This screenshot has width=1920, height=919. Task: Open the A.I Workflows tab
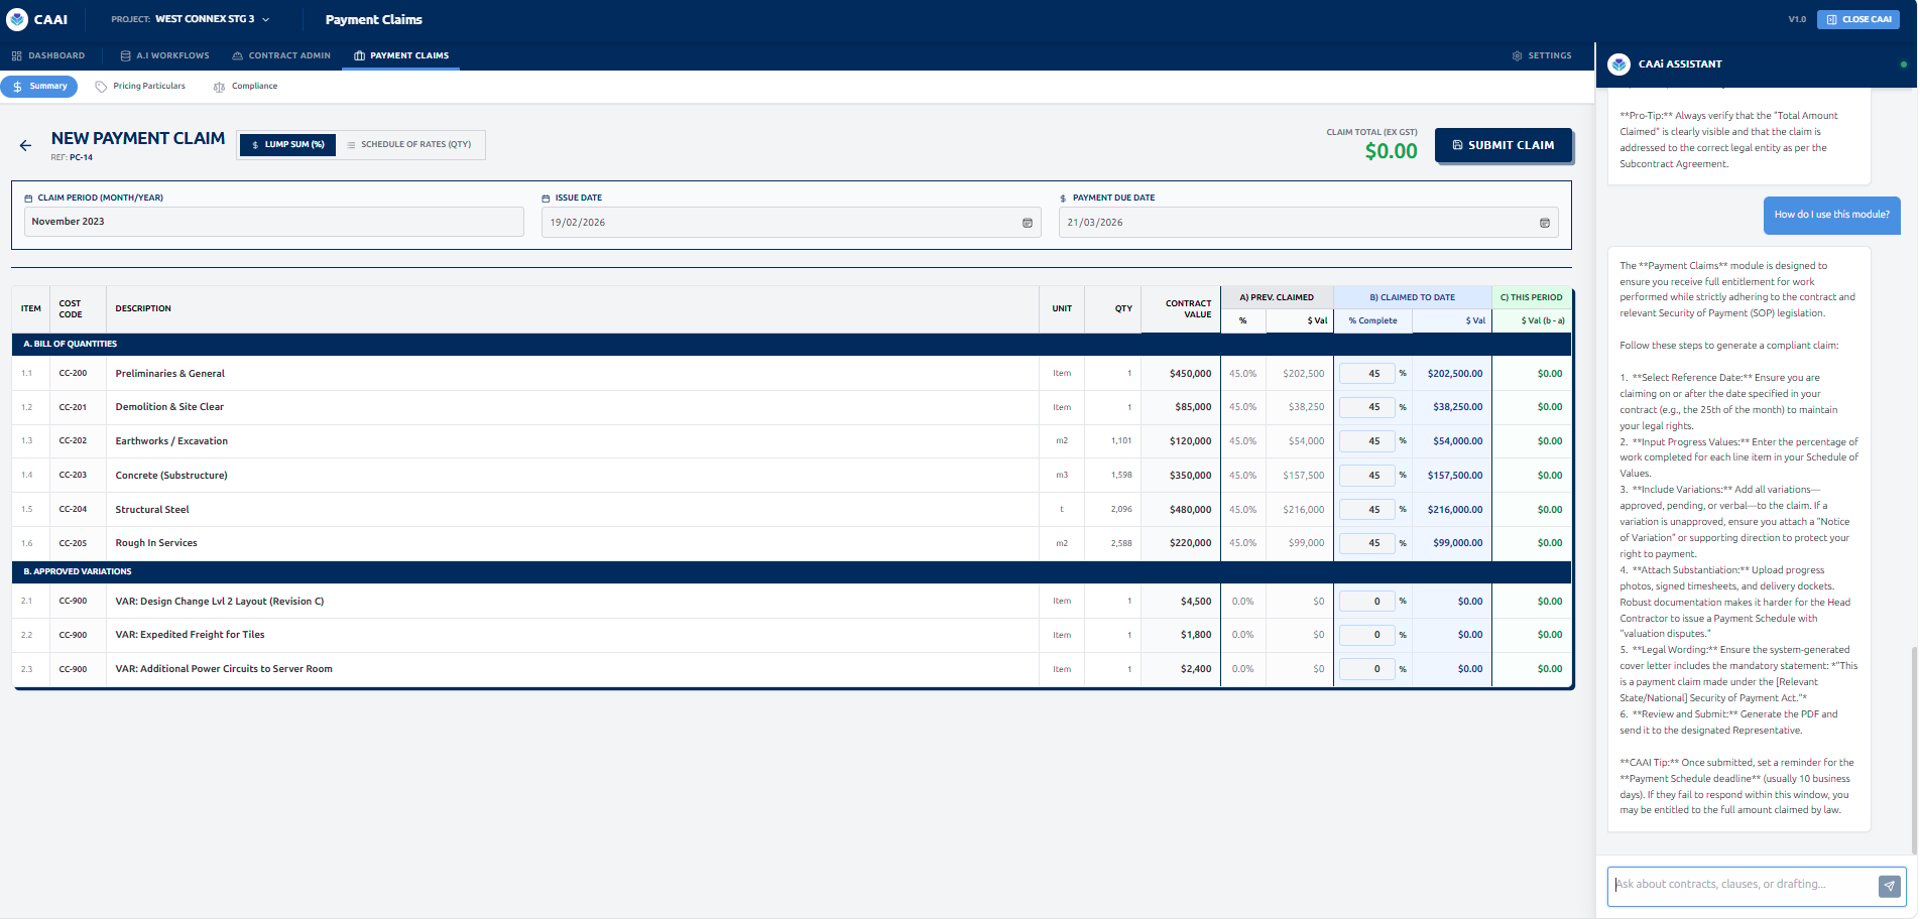pos(165,56)
